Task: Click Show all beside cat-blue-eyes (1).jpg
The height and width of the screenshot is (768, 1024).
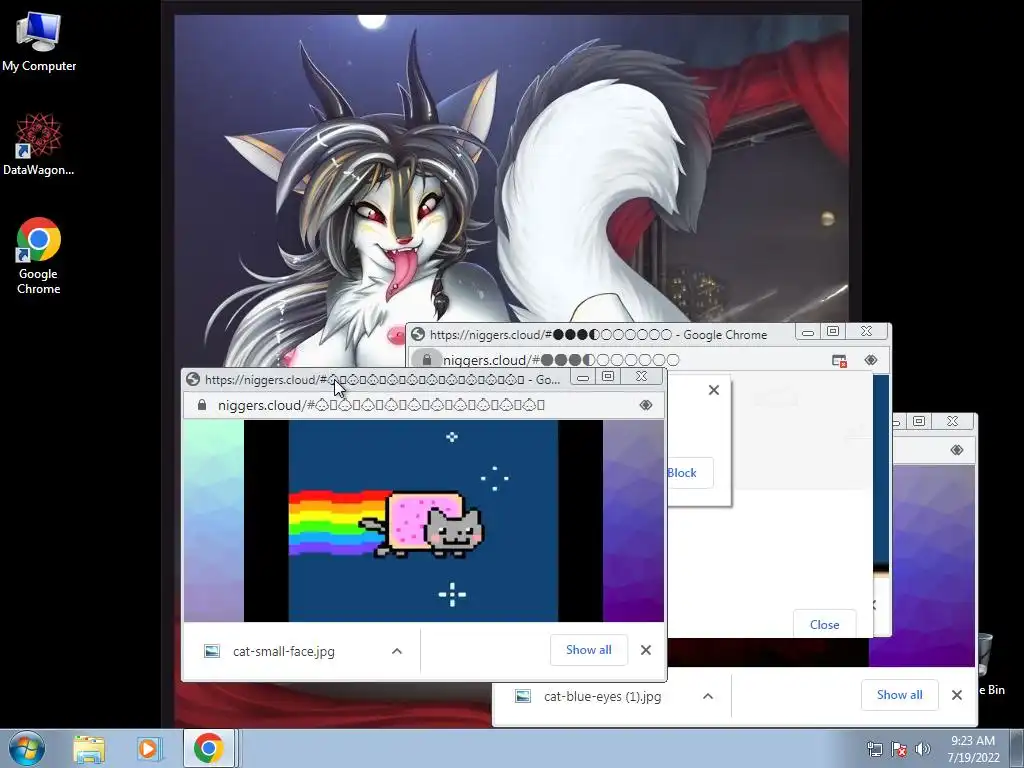Action: [x=899, y=695]
